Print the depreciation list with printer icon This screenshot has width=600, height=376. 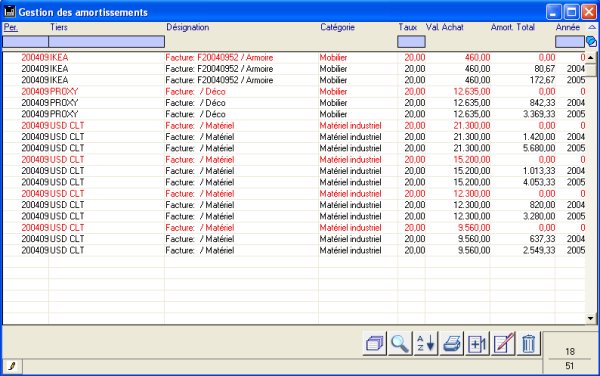point(452,343)
